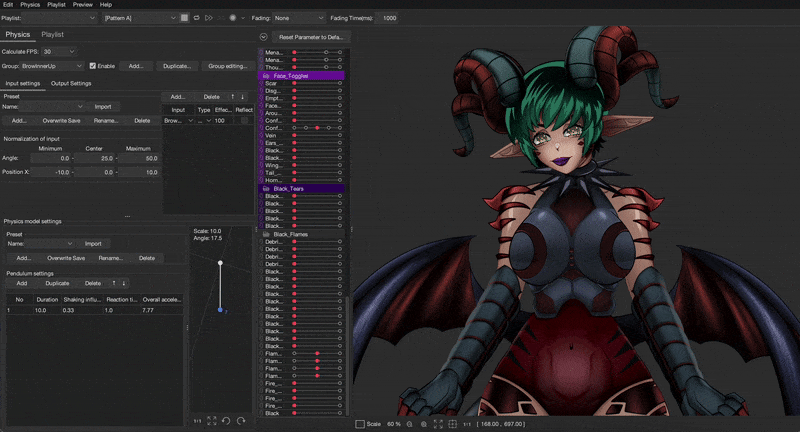Switch to the Output Settings tab
Viewport: 800px width, 432px height.
click(71, 83)
